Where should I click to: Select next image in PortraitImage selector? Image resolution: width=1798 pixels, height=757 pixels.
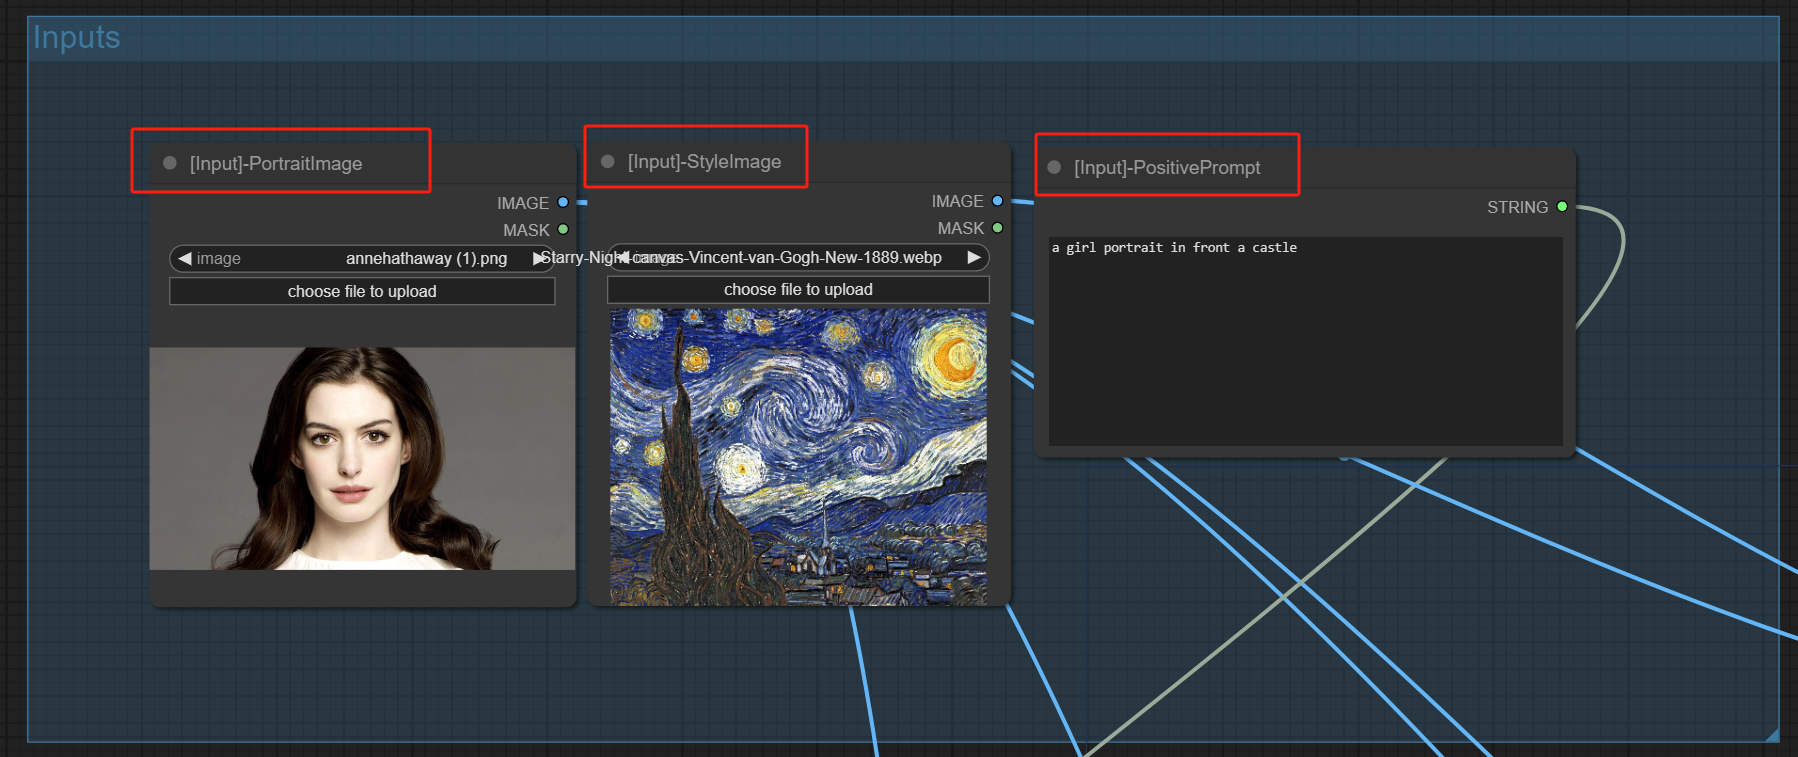540,258
